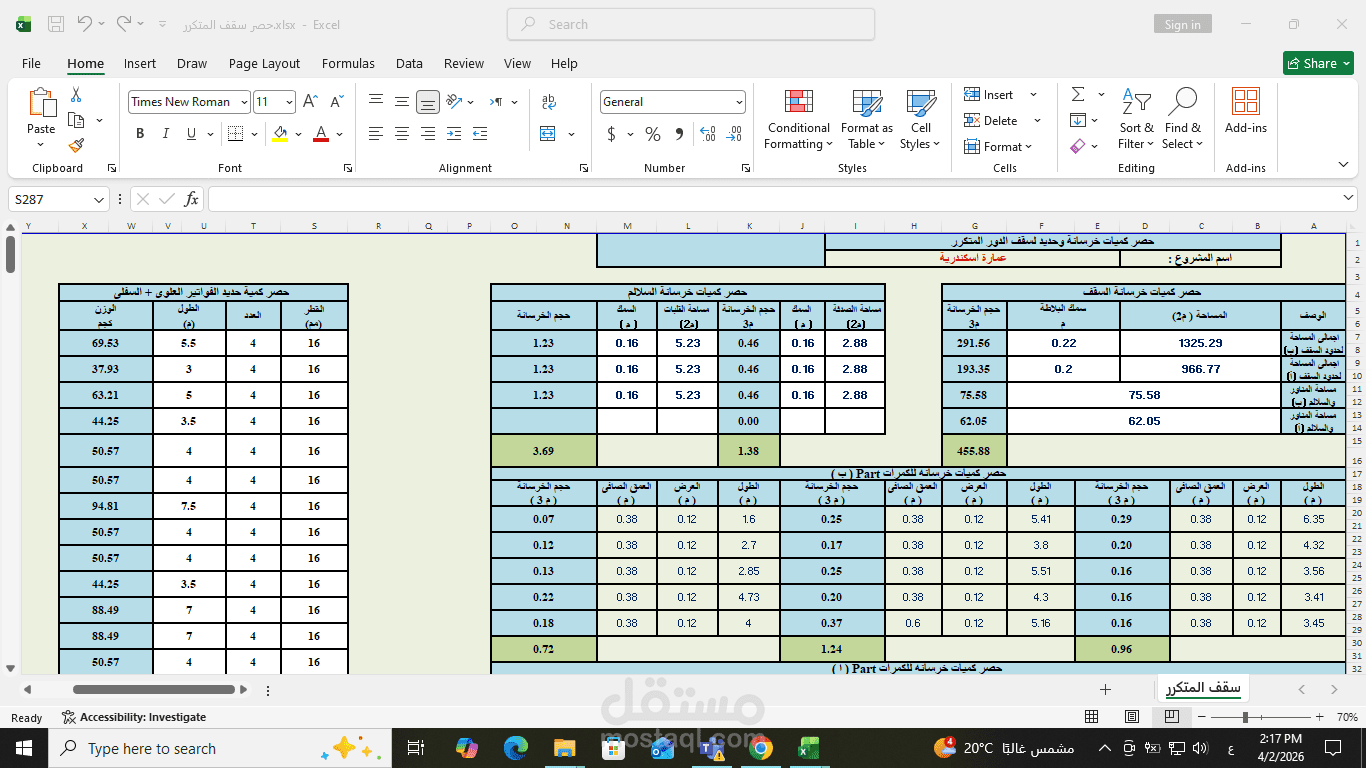Align cell text to the left
The height and width of the screenshot is (768, 1366).
376,133
